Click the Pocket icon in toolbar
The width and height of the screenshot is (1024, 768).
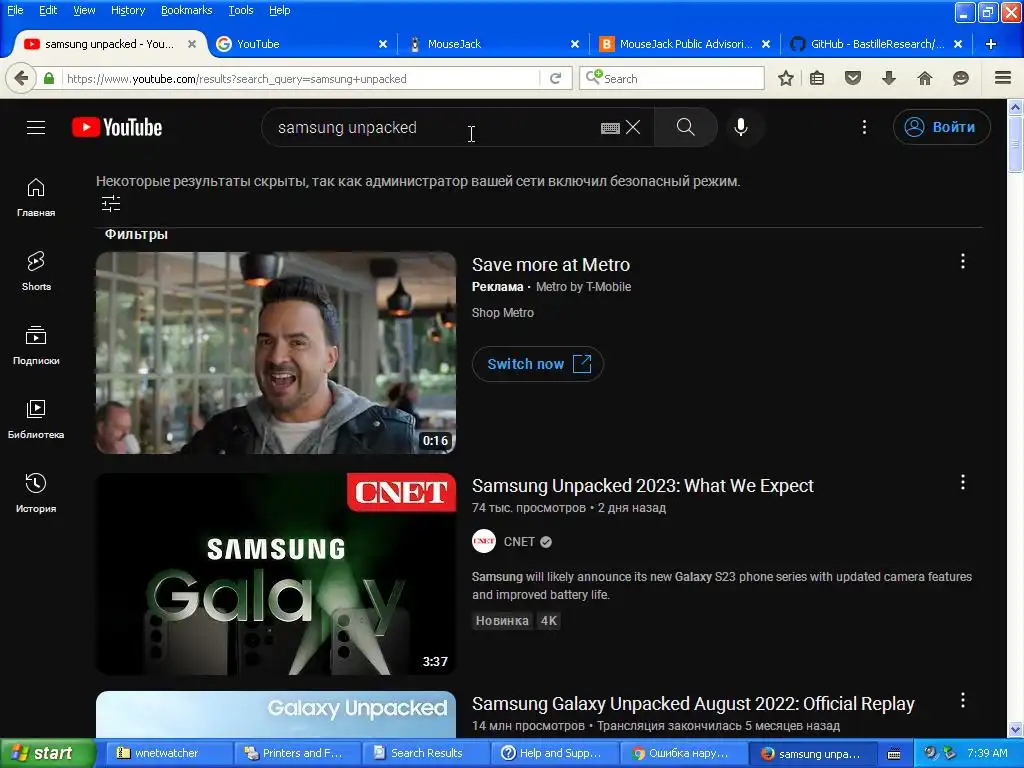click(853, 78)
